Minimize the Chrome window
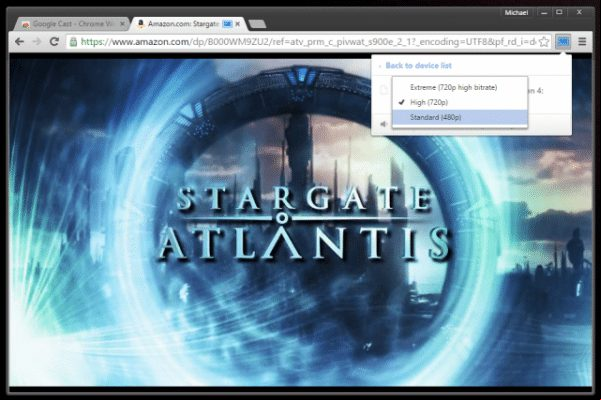Screen dimensions: 601x400 click(544, 13)
